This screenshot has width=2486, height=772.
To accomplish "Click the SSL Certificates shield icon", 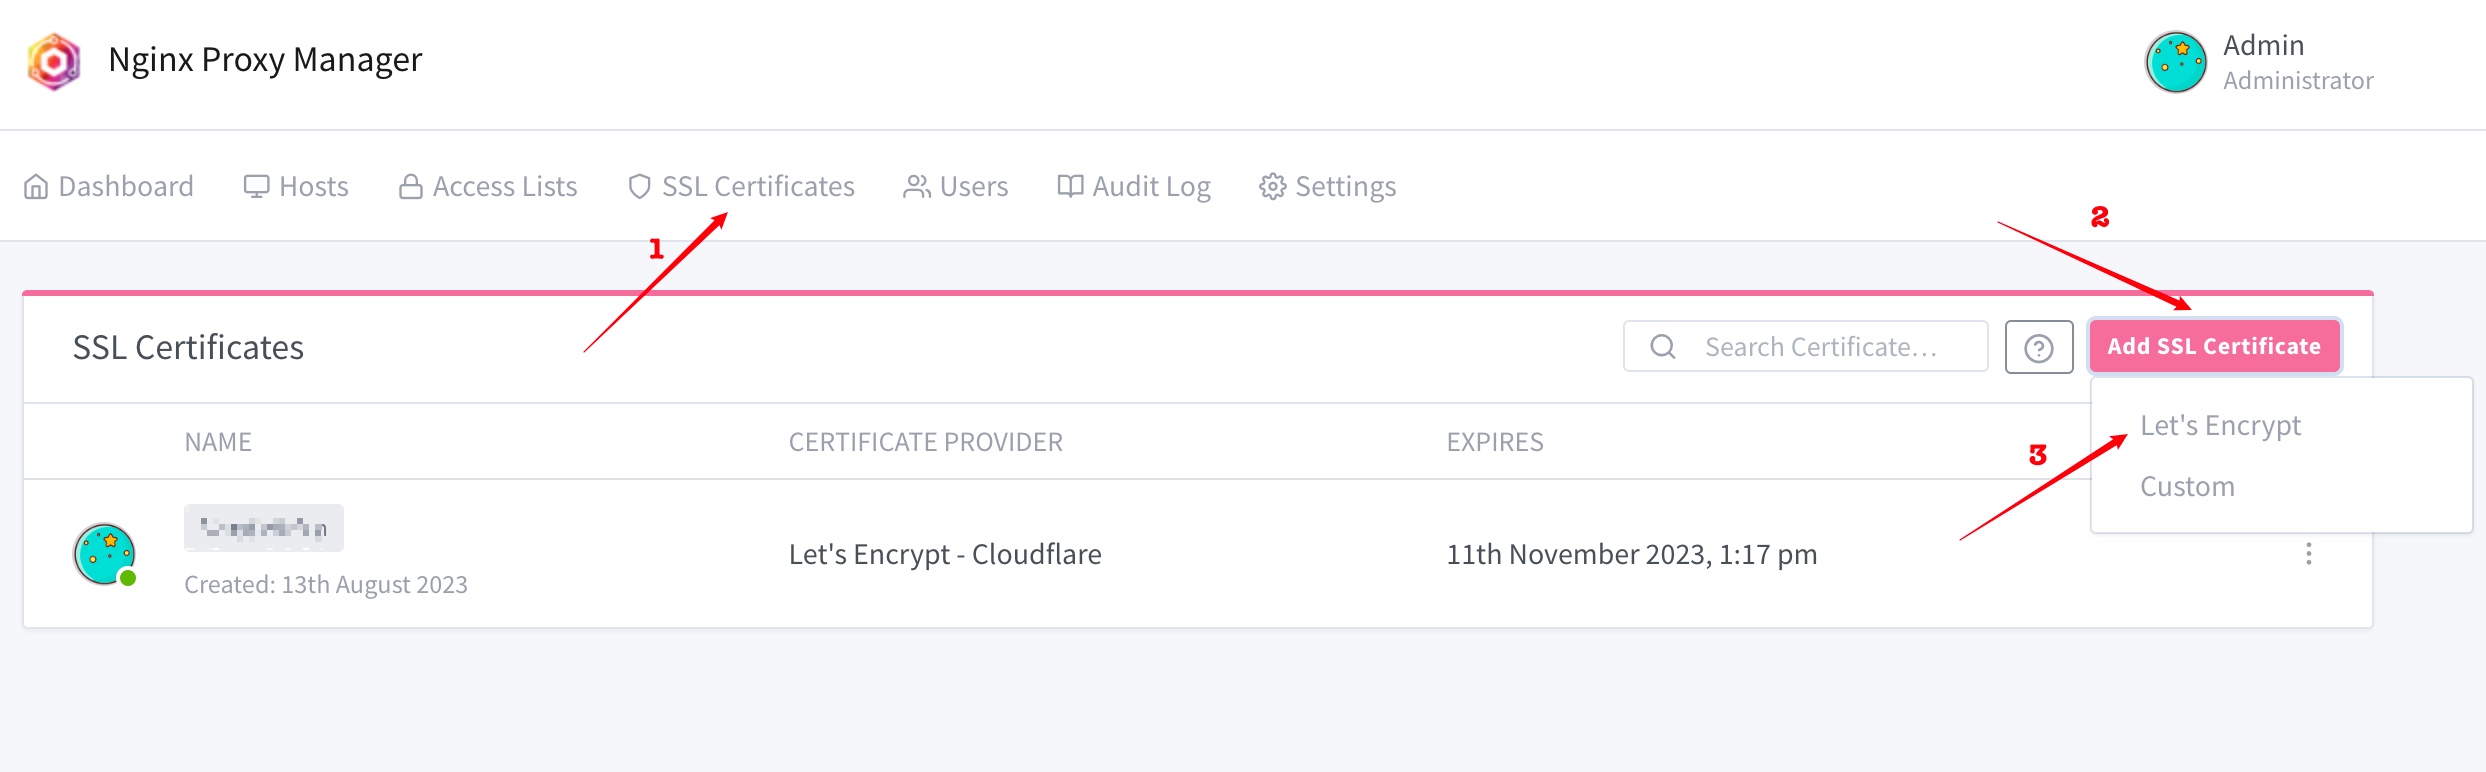I will (640, 187).
